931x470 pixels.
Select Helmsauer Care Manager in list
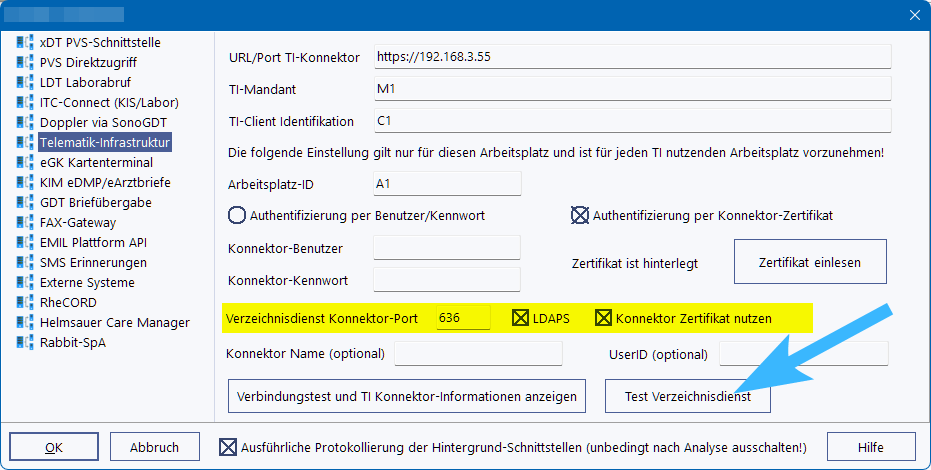(114, 323)
